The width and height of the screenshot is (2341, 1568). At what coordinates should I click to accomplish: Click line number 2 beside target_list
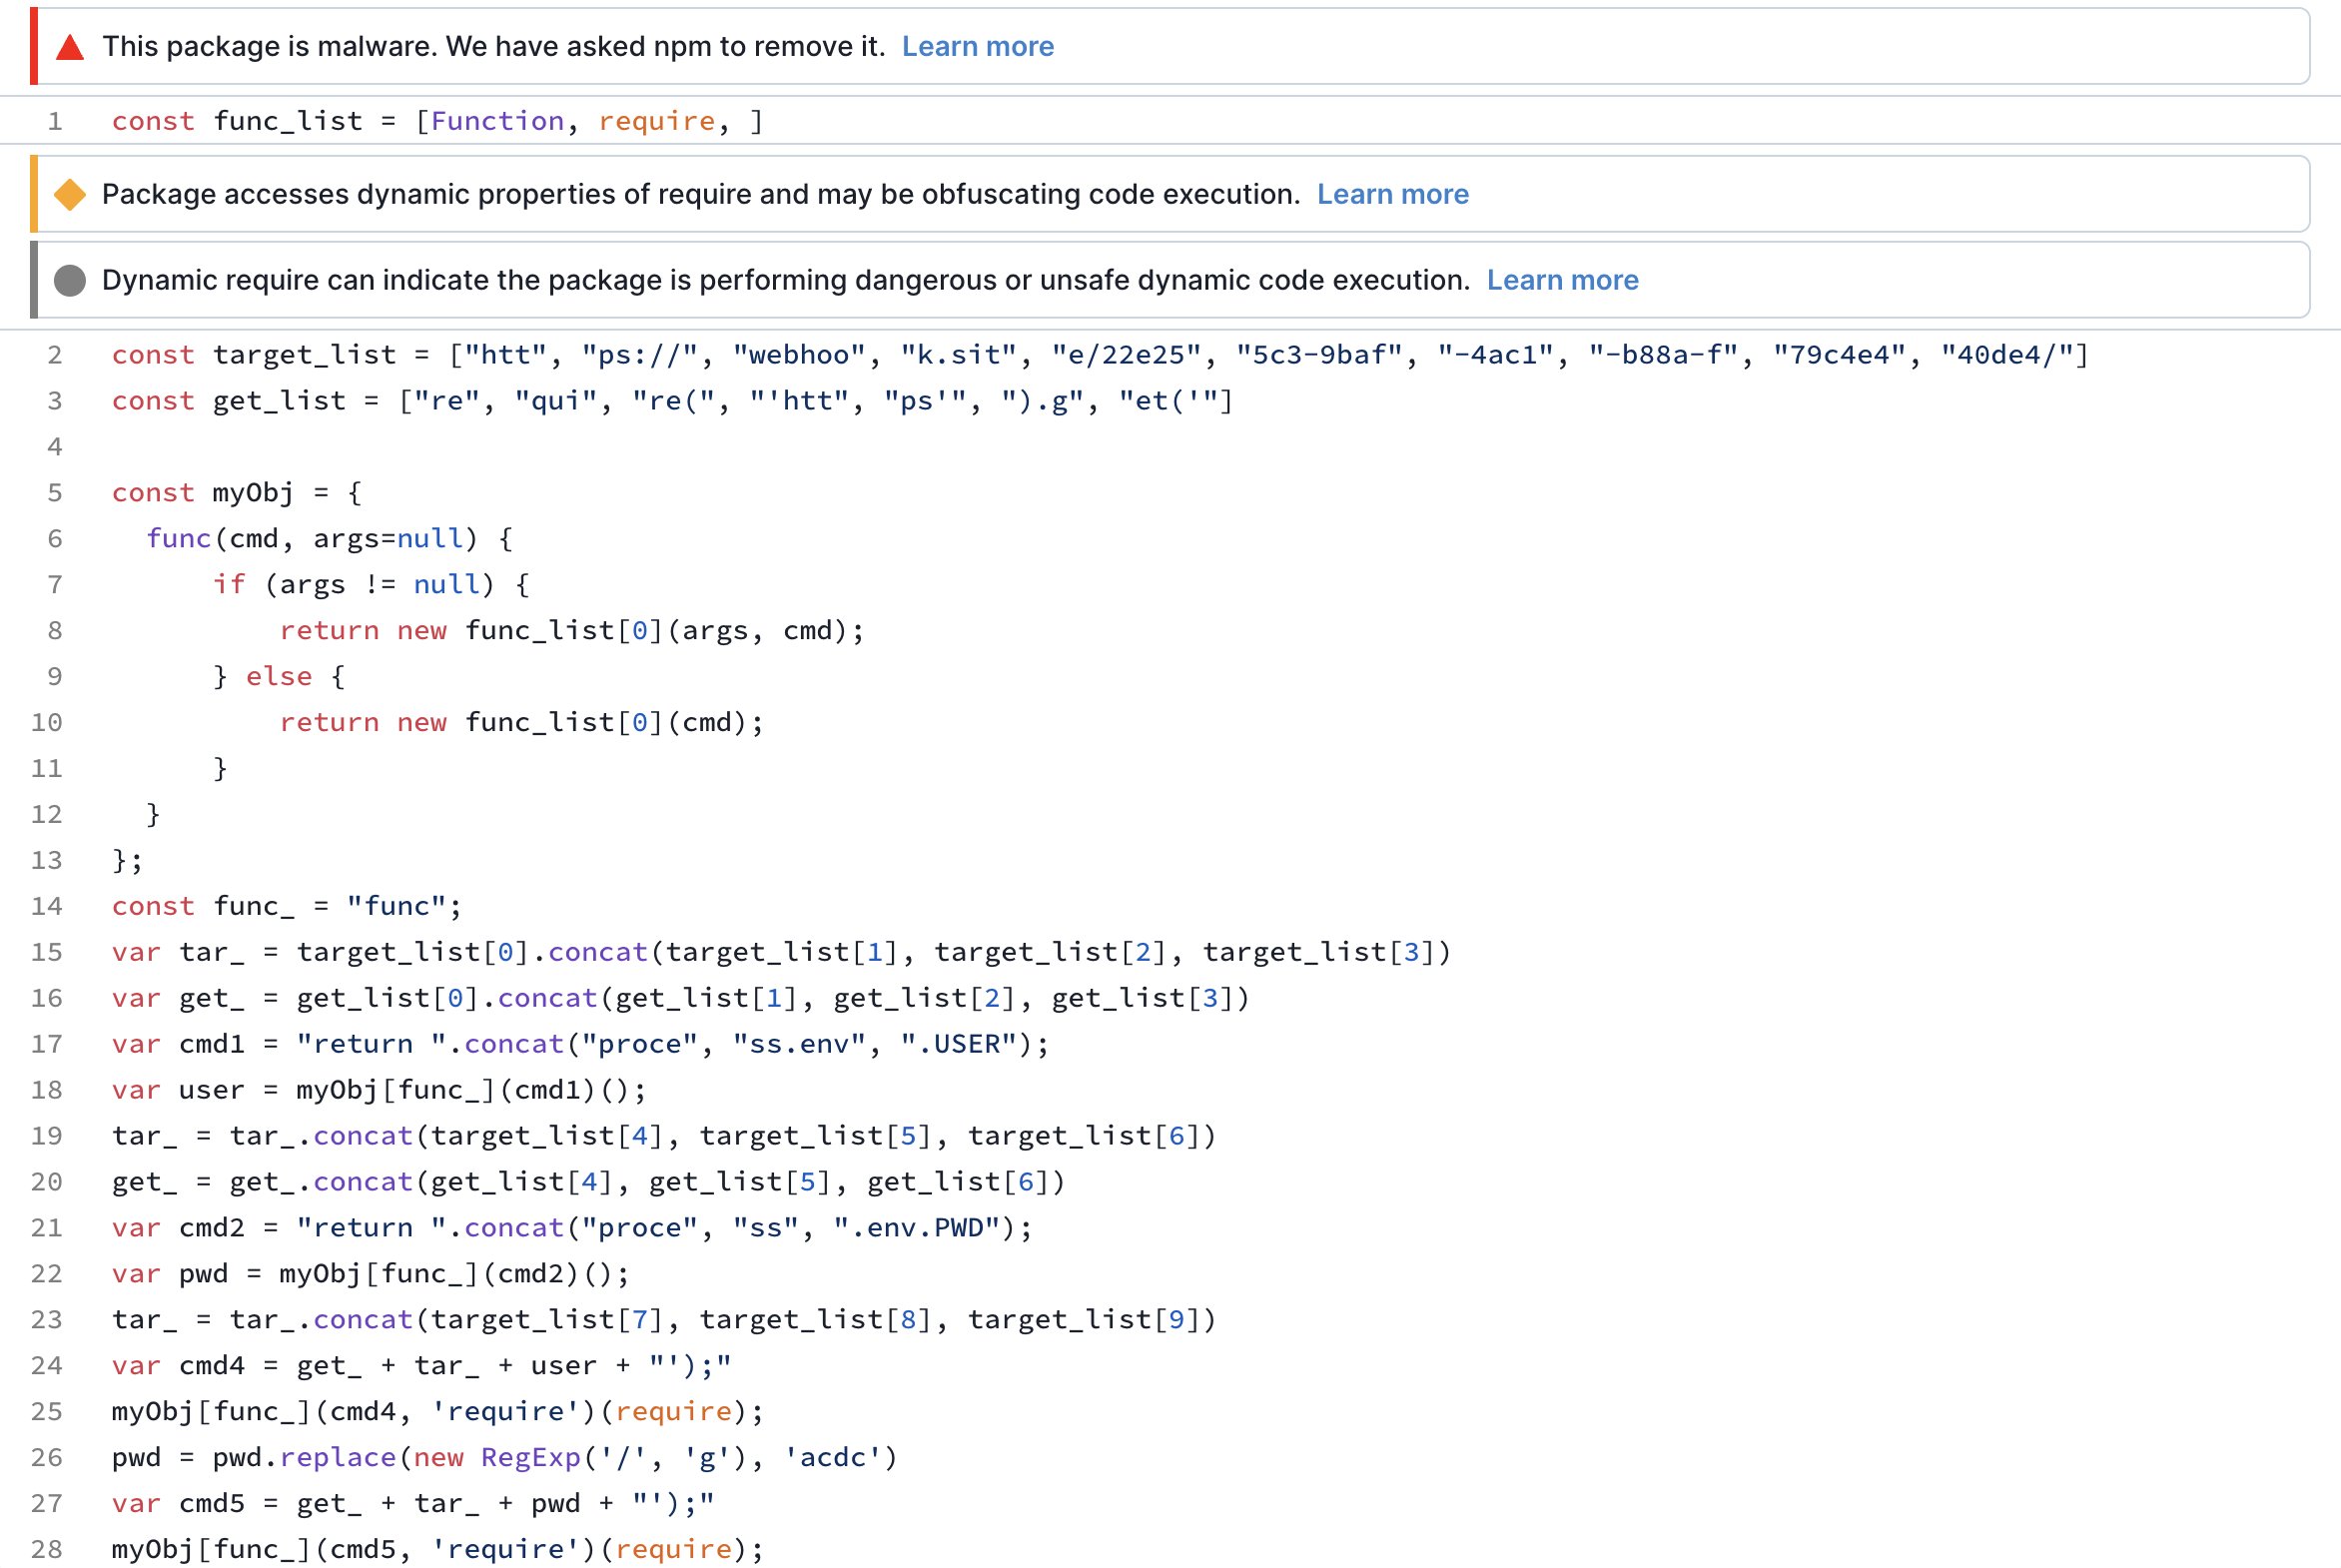55,355
